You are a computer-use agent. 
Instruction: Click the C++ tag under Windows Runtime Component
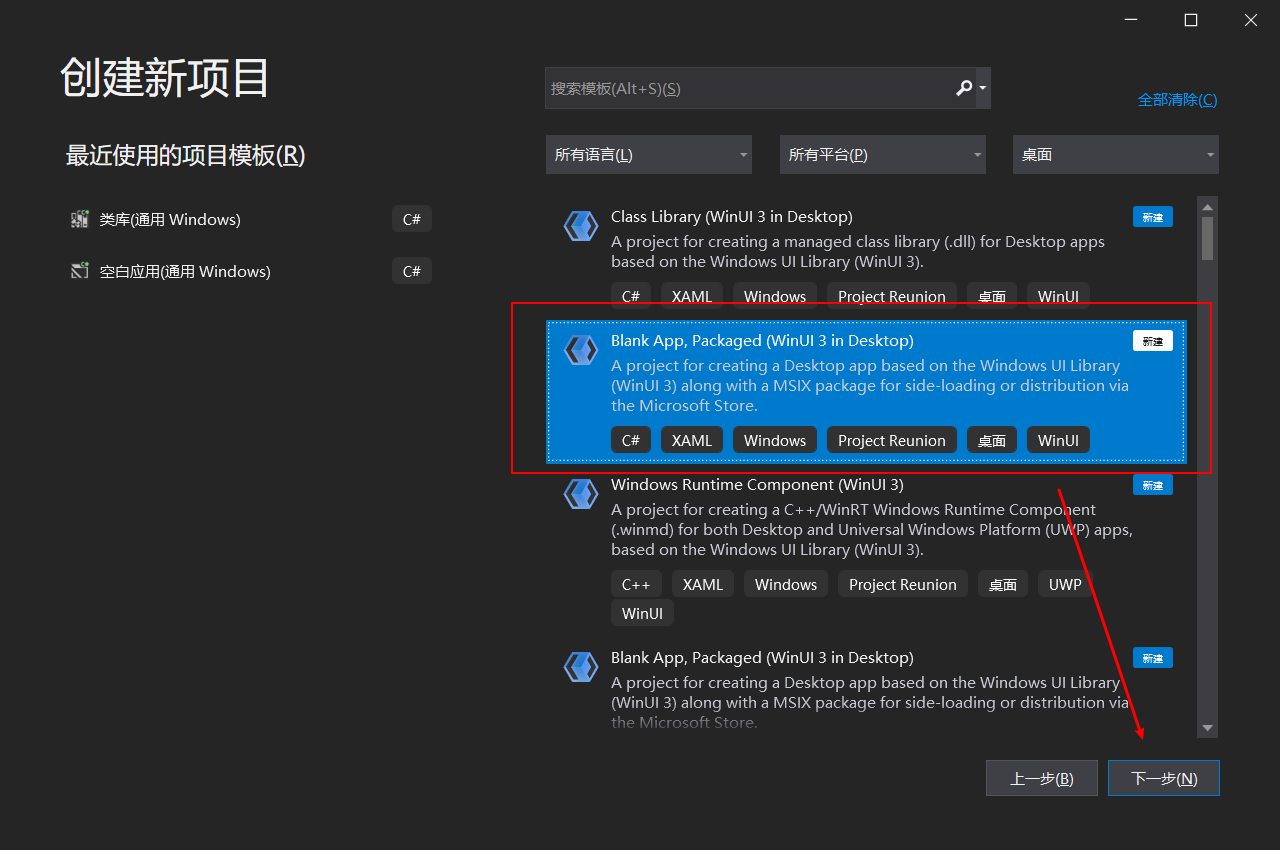coord(636,584)
